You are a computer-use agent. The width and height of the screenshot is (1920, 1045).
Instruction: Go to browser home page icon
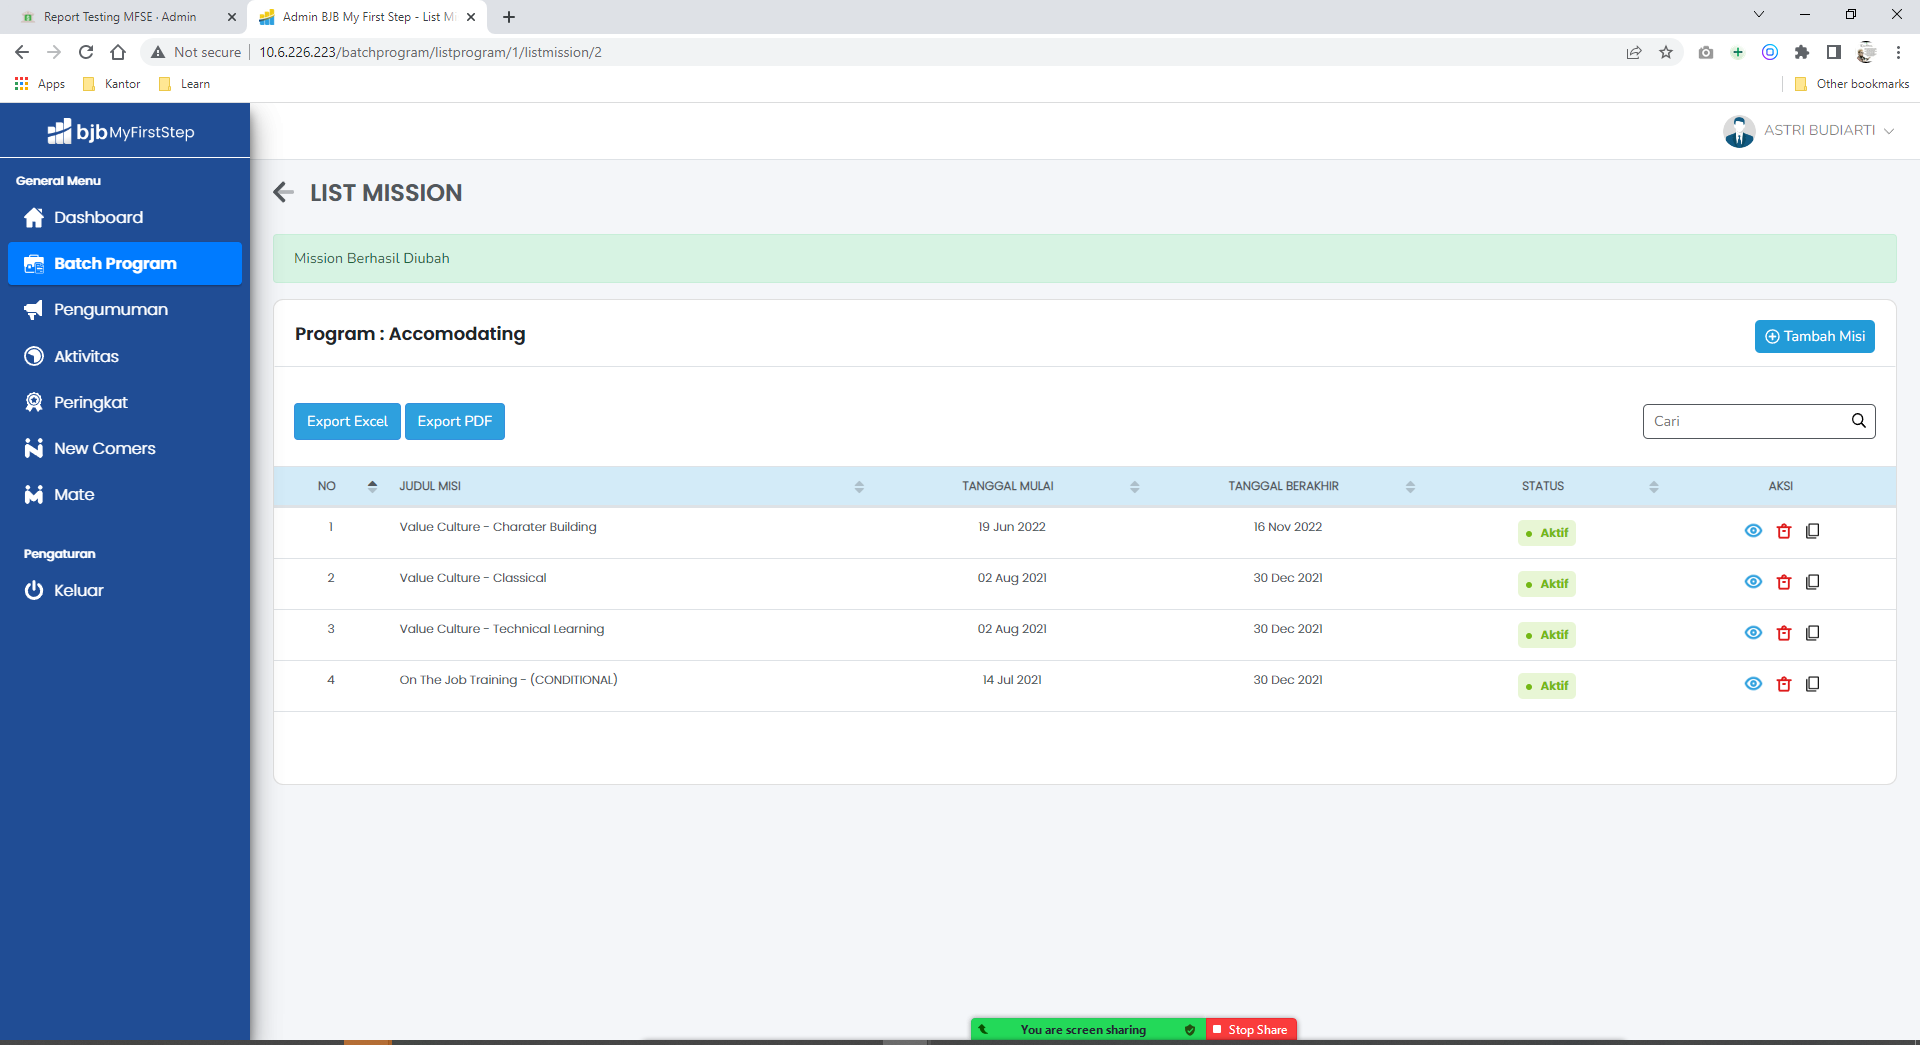[x=118, y=52]
